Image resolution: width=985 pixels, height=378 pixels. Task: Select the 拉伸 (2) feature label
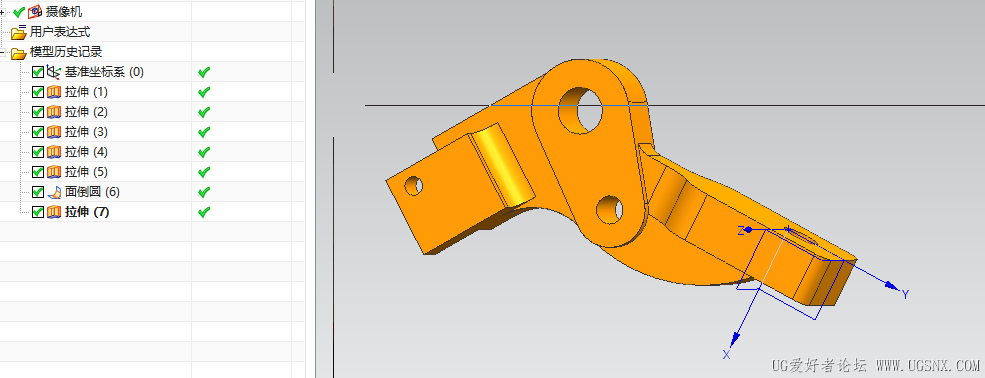tap(87, 112)
